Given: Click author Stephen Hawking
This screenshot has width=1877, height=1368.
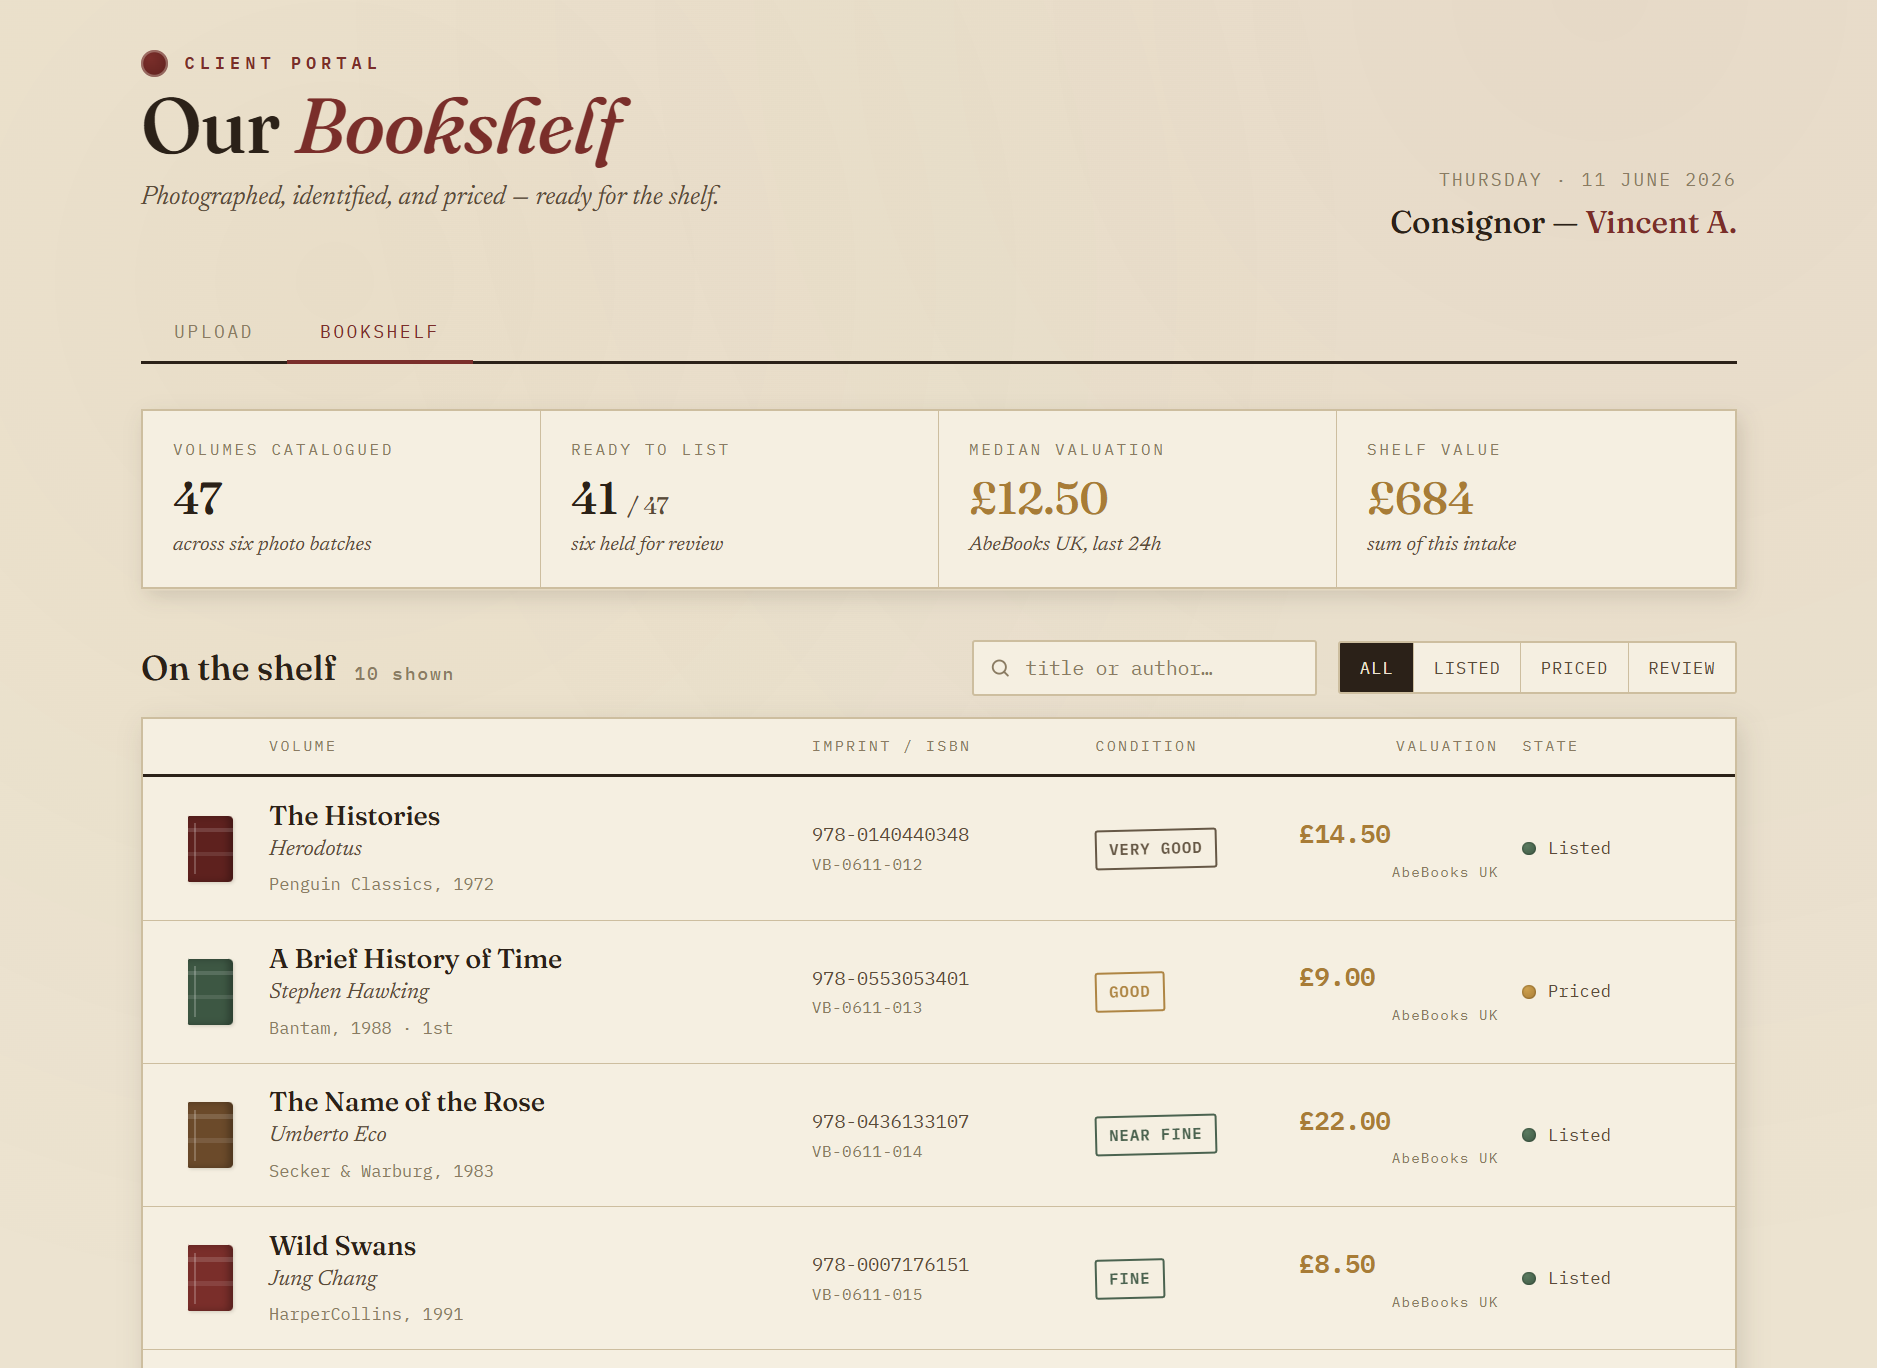Looking at the screenshot, I should click(349, 991).
